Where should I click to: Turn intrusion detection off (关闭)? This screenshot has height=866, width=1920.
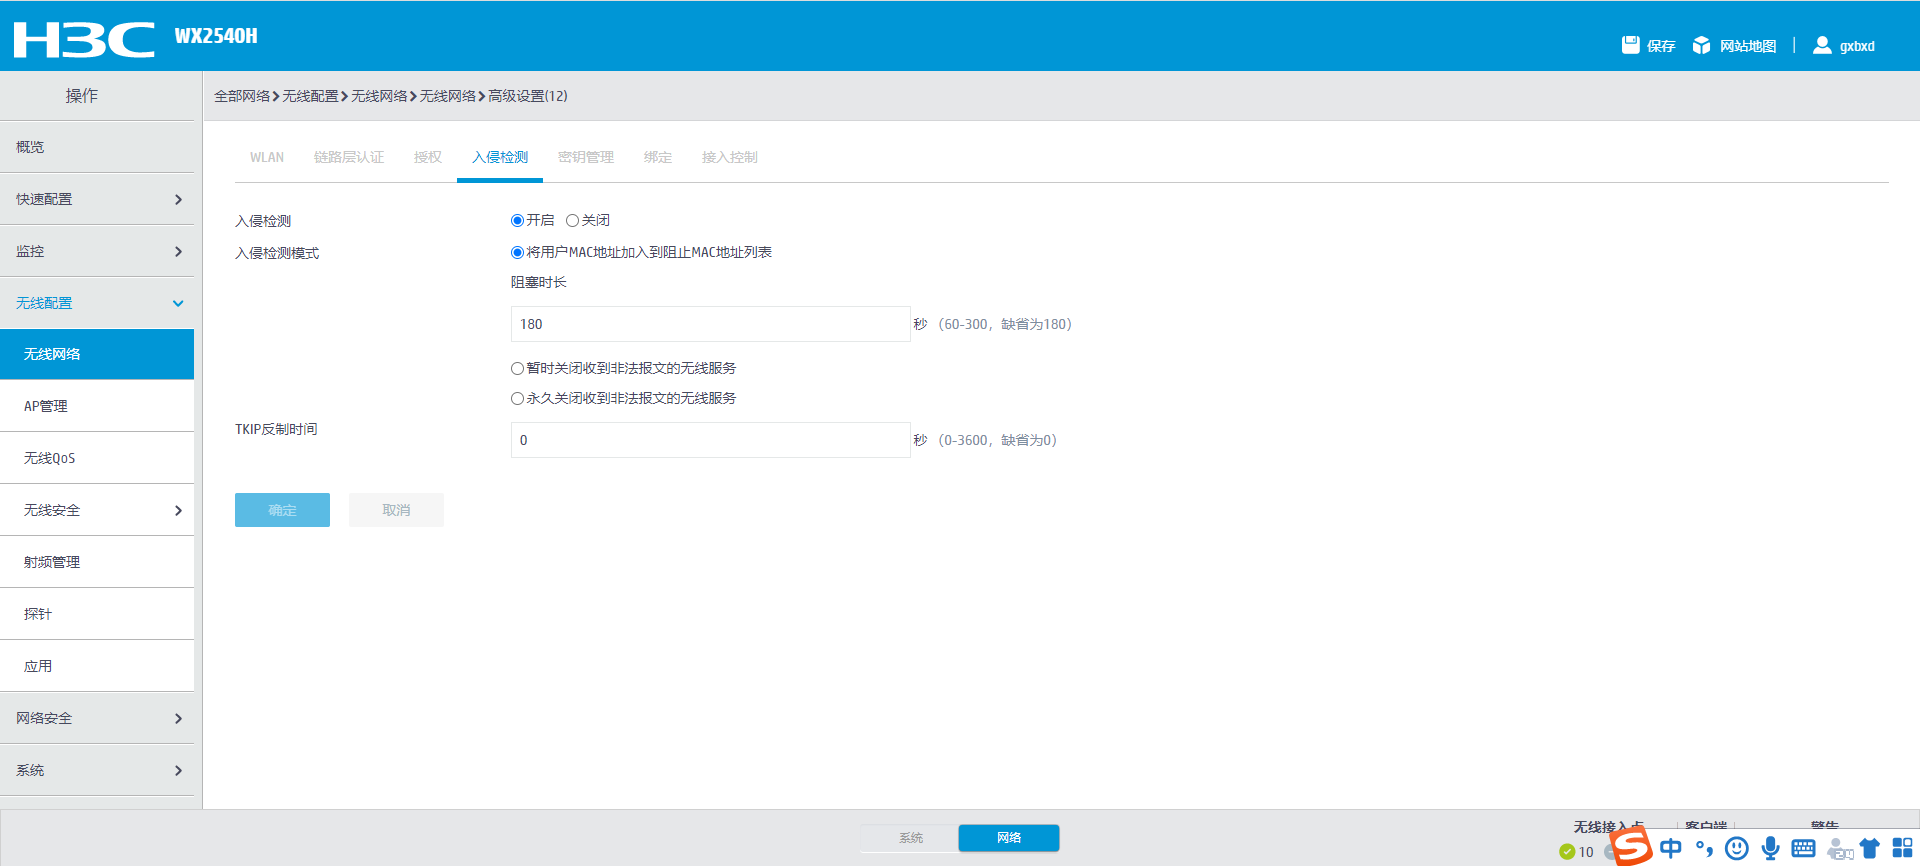pos(572,220)
